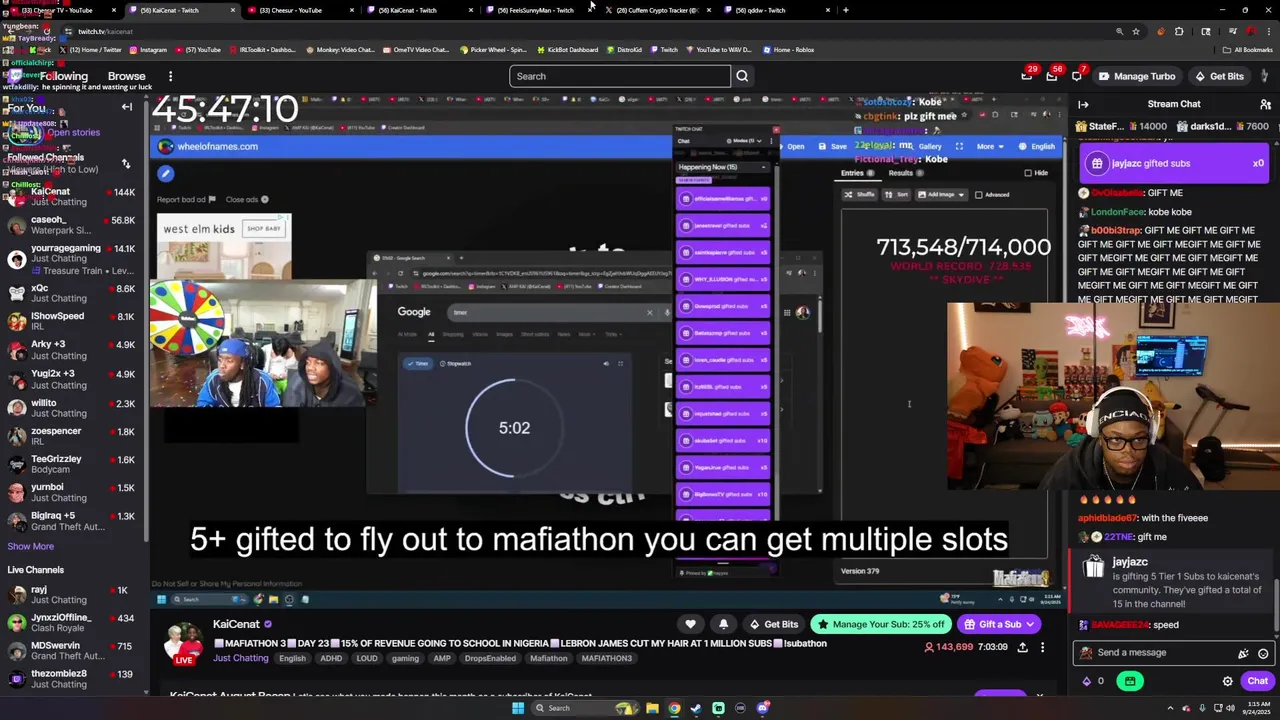Click KaiCenat's LIVE avatar under the stream
Image resolution: width=1280 pixels, height=720 pixels.
[x=184, y=643]
